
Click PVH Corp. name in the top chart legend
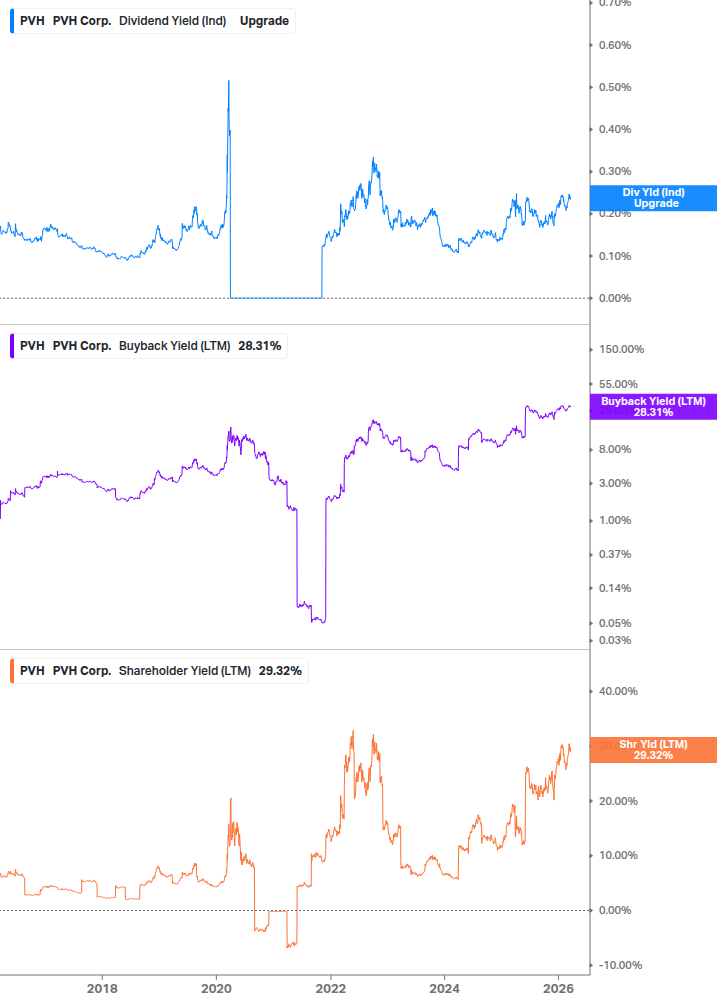tap(82, 20)
